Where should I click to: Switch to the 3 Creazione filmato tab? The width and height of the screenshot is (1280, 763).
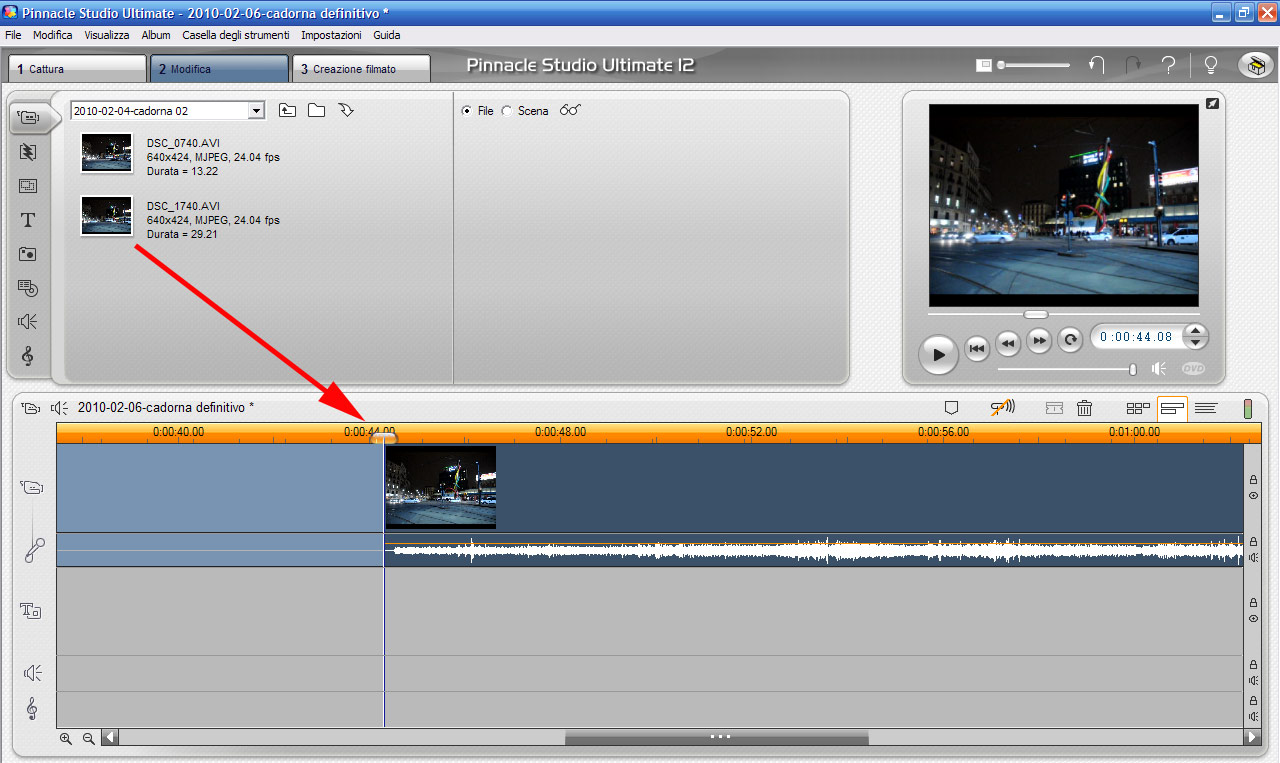pyautogui.click(x=361, y=69)
